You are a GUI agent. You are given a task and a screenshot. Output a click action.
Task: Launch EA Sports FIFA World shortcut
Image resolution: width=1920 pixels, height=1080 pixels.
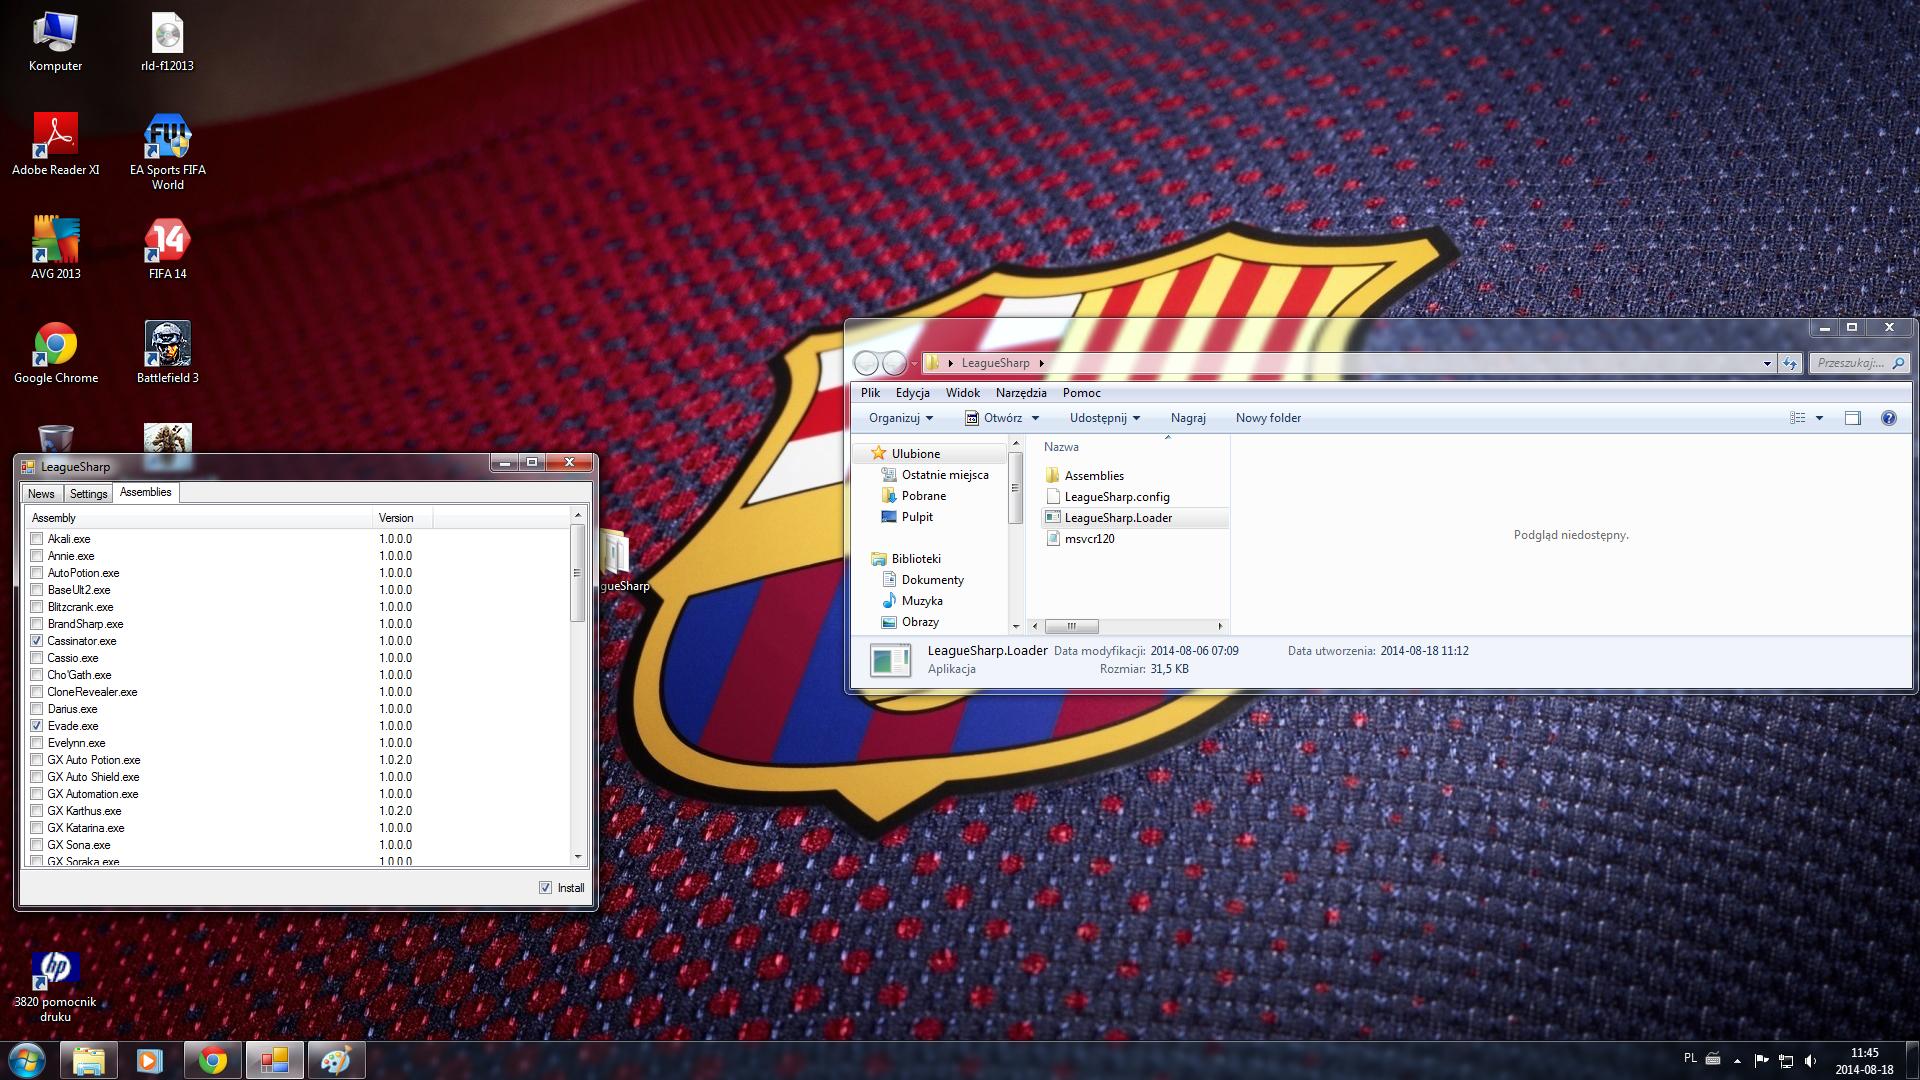(167, 152)
